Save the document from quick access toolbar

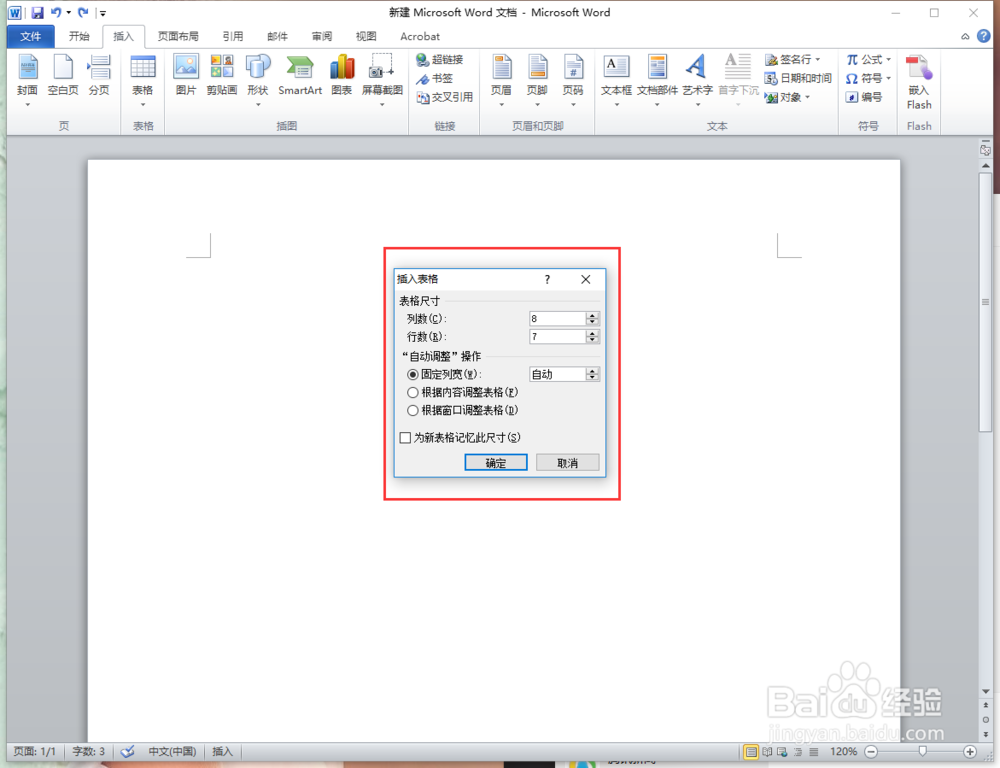pyautogui.click(x=37, y=12)
